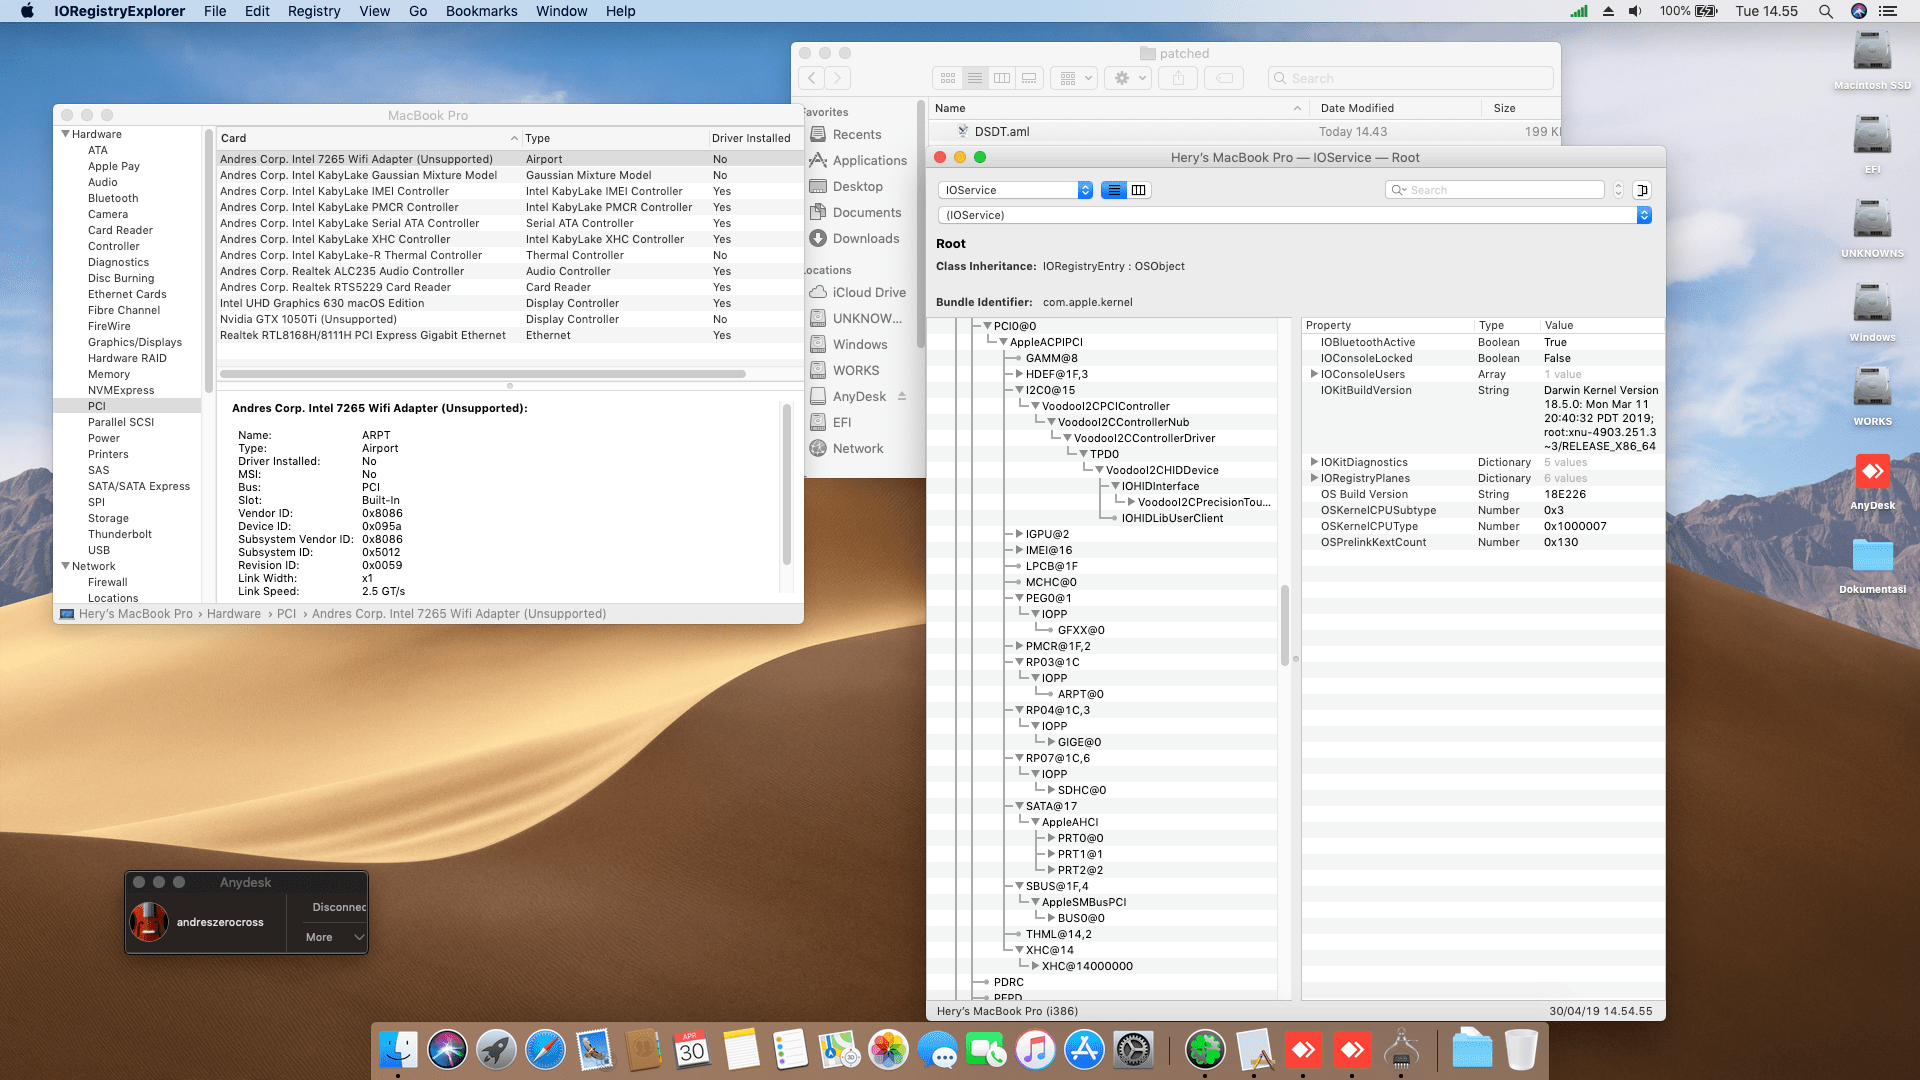Open System Preferences in dock

tap(1133, 1050)
